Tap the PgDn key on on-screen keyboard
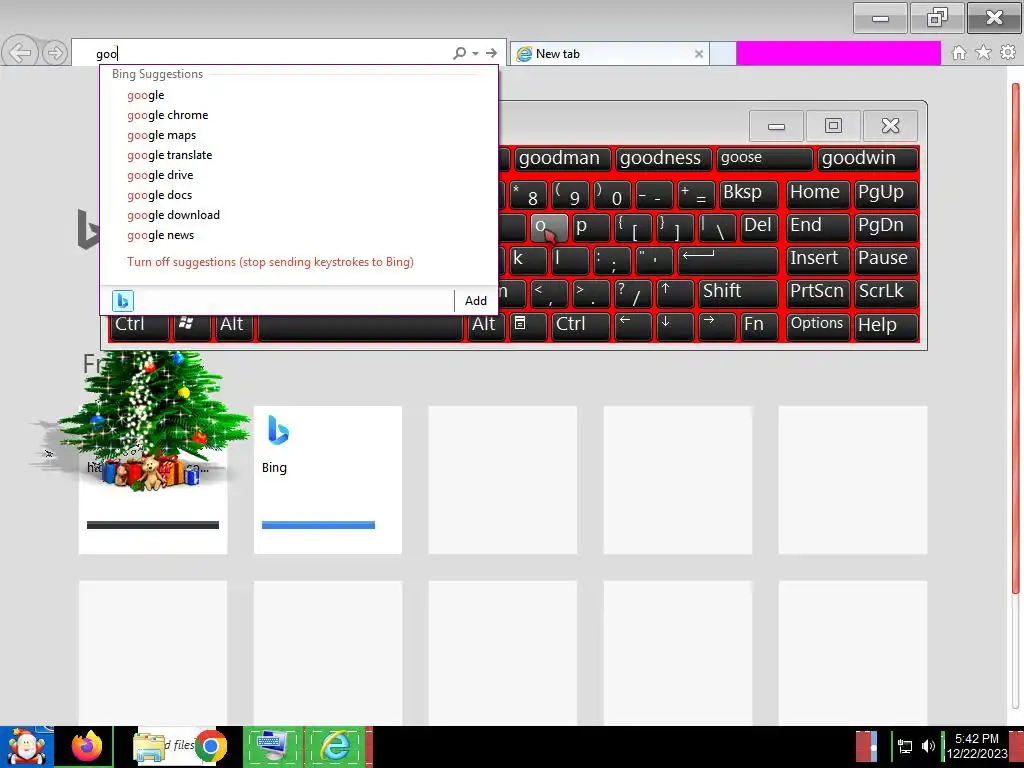Screen dimensions: 1024x768 coord(886,227)
